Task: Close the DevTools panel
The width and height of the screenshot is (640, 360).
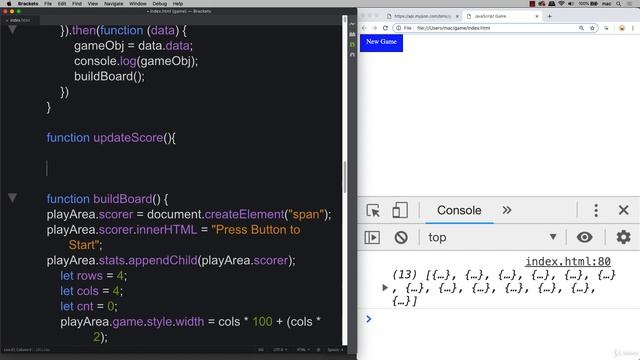Action: 623,210
